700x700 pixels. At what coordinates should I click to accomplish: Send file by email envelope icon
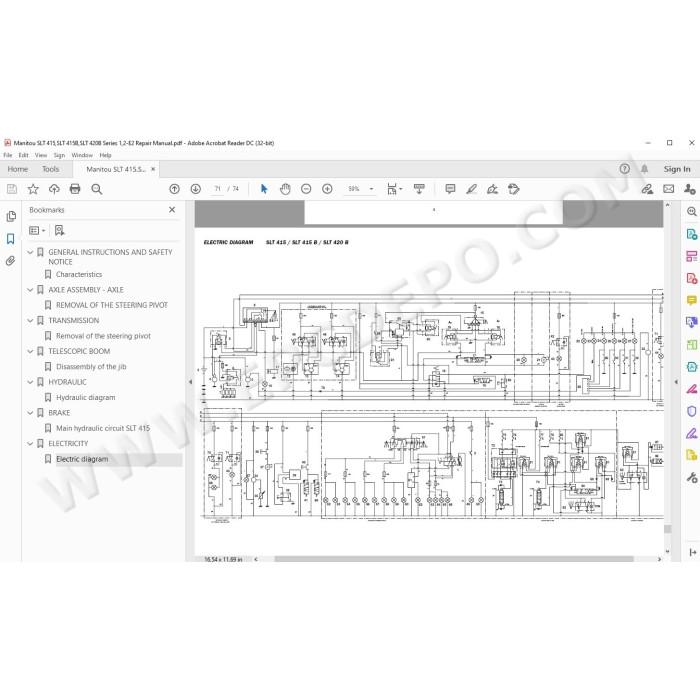pos(669,189)
